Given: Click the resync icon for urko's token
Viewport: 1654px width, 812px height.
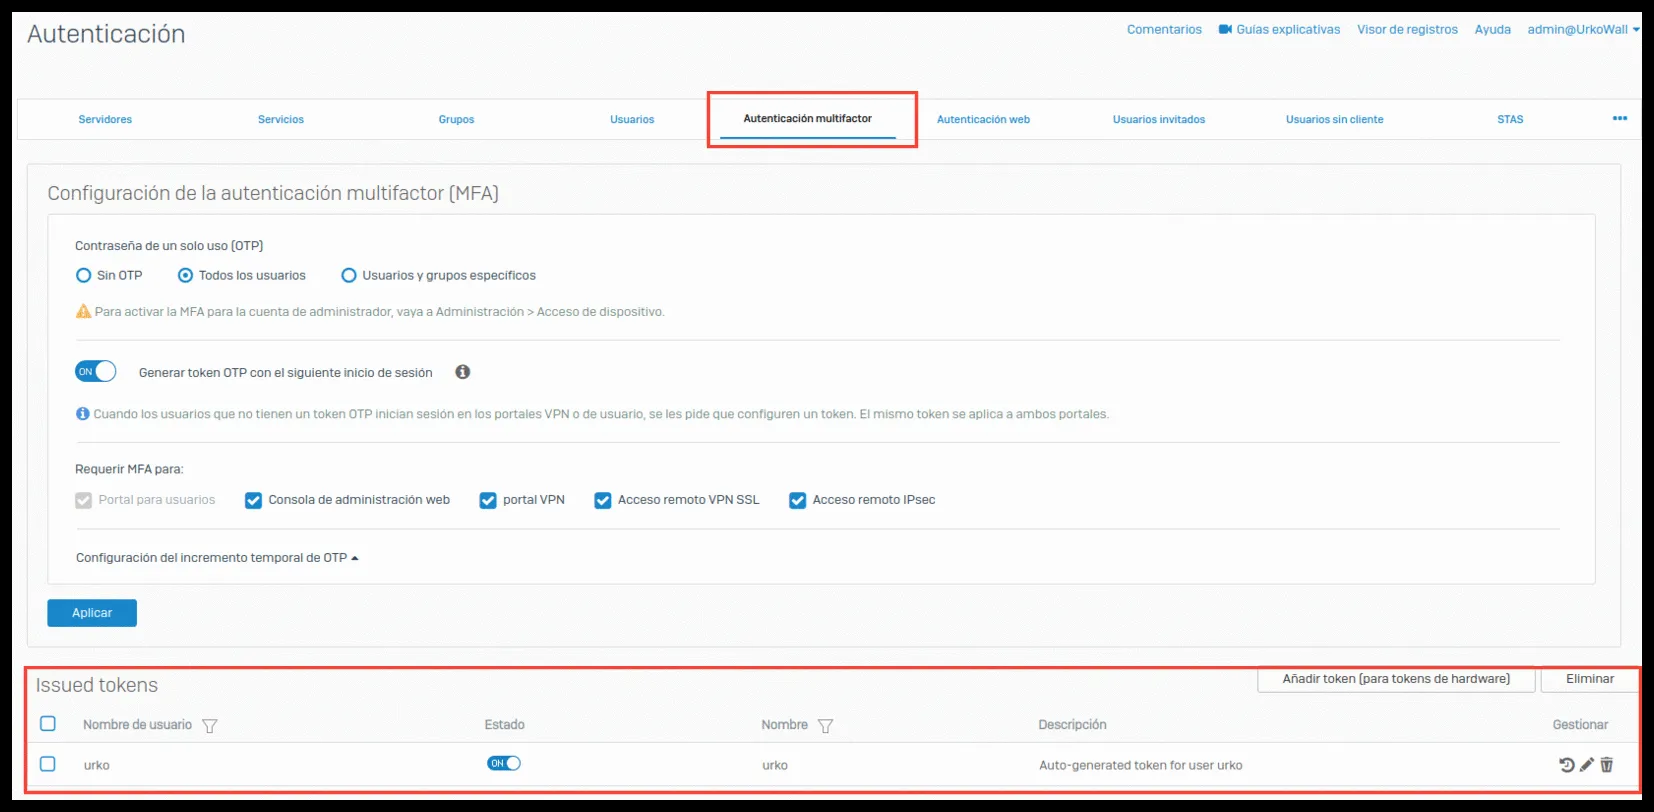Looking at the screenshot, I should tap(1567, 765).
